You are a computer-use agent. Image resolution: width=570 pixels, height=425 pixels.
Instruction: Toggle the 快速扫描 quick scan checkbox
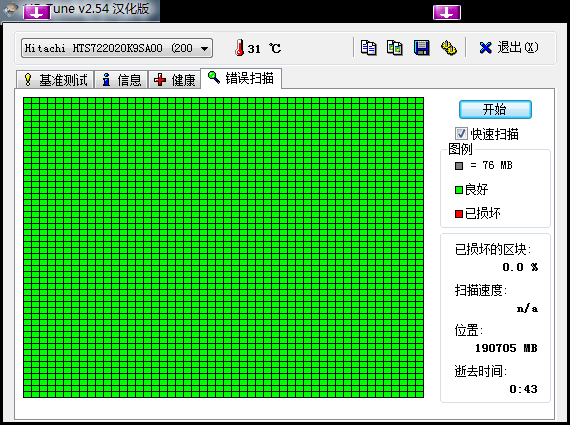461,133
